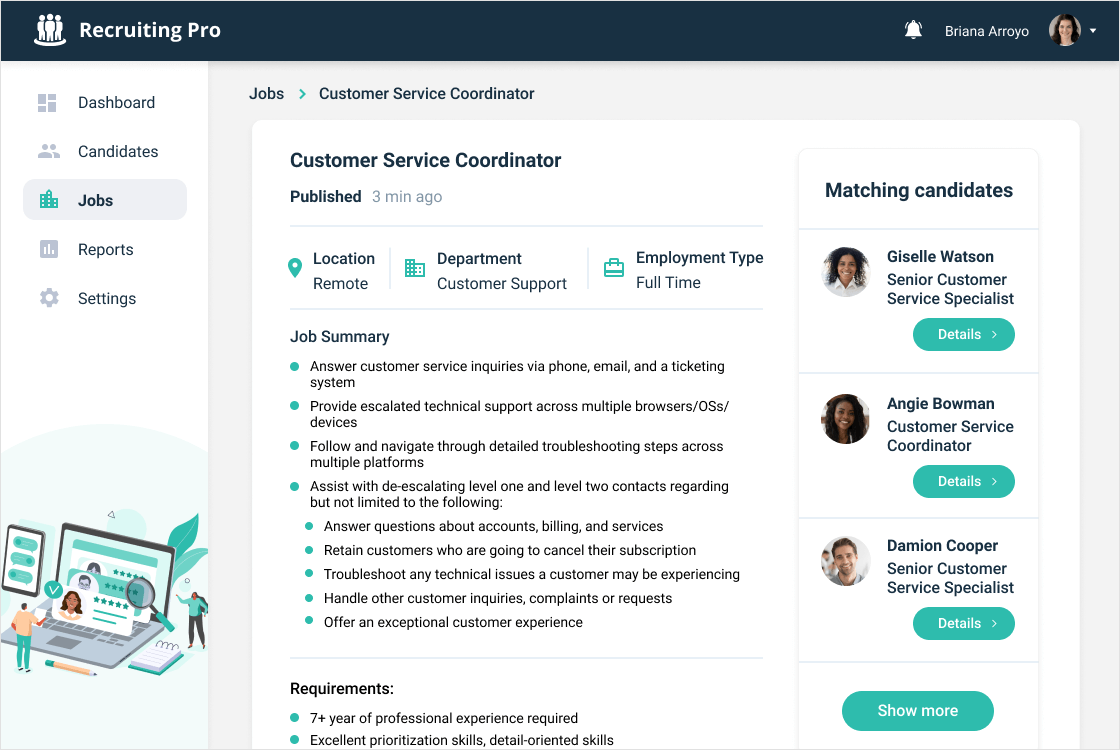Image resolution: width=1120 pixels, height=750 pixels.
Task: Click the Jobs building icon
Action: pos(48,200)
